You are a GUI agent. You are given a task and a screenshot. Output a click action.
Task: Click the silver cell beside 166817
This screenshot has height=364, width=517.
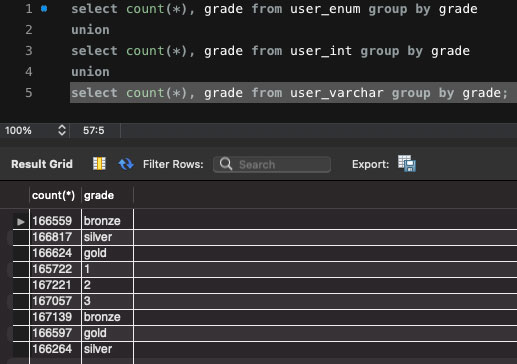[107, 237]
